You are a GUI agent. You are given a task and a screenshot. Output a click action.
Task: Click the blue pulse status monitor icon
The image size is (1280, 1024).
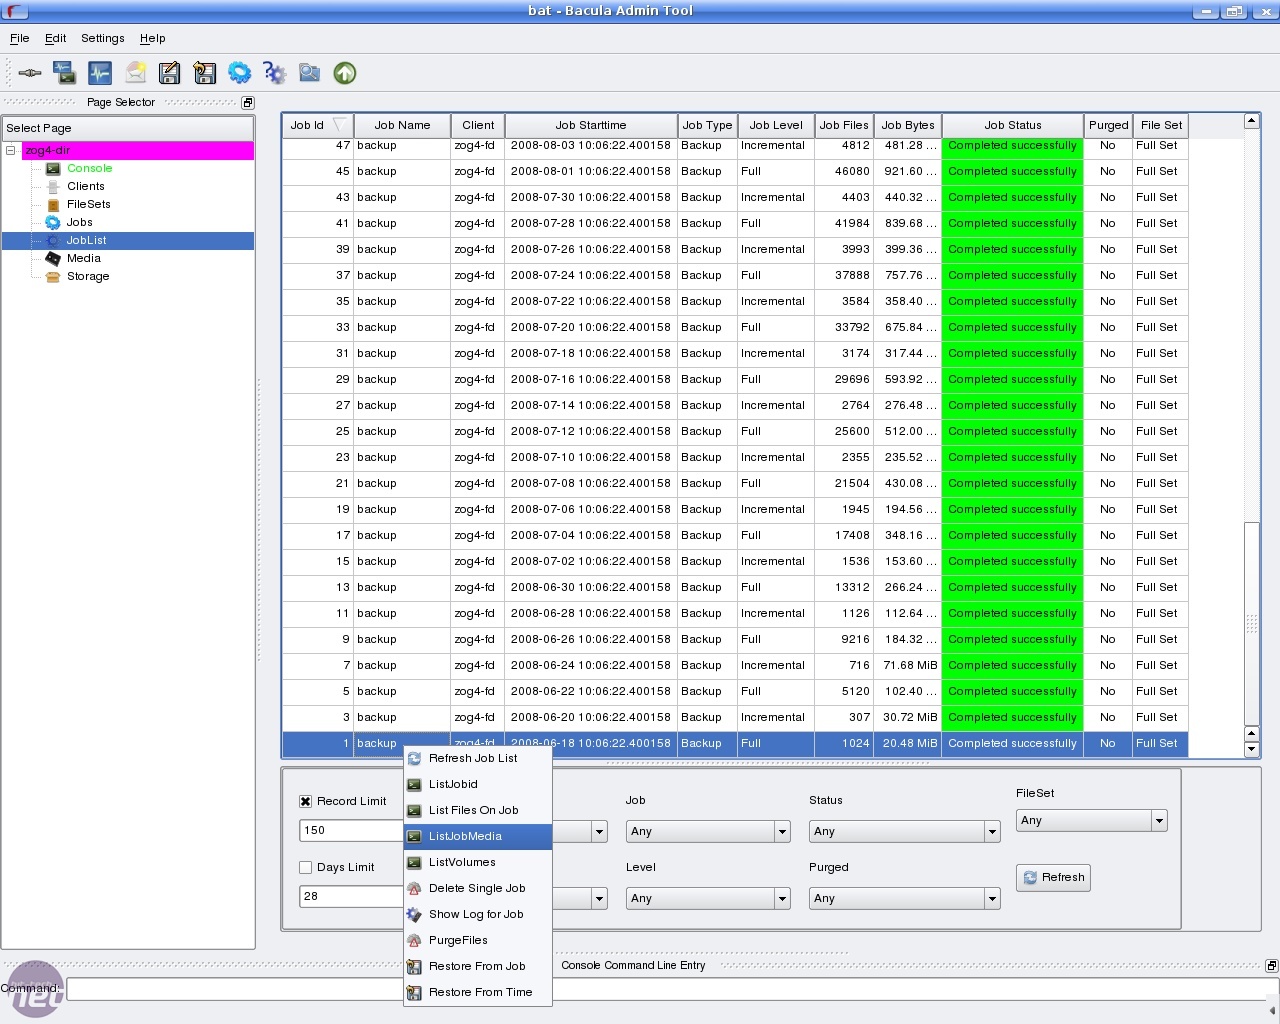100,73
